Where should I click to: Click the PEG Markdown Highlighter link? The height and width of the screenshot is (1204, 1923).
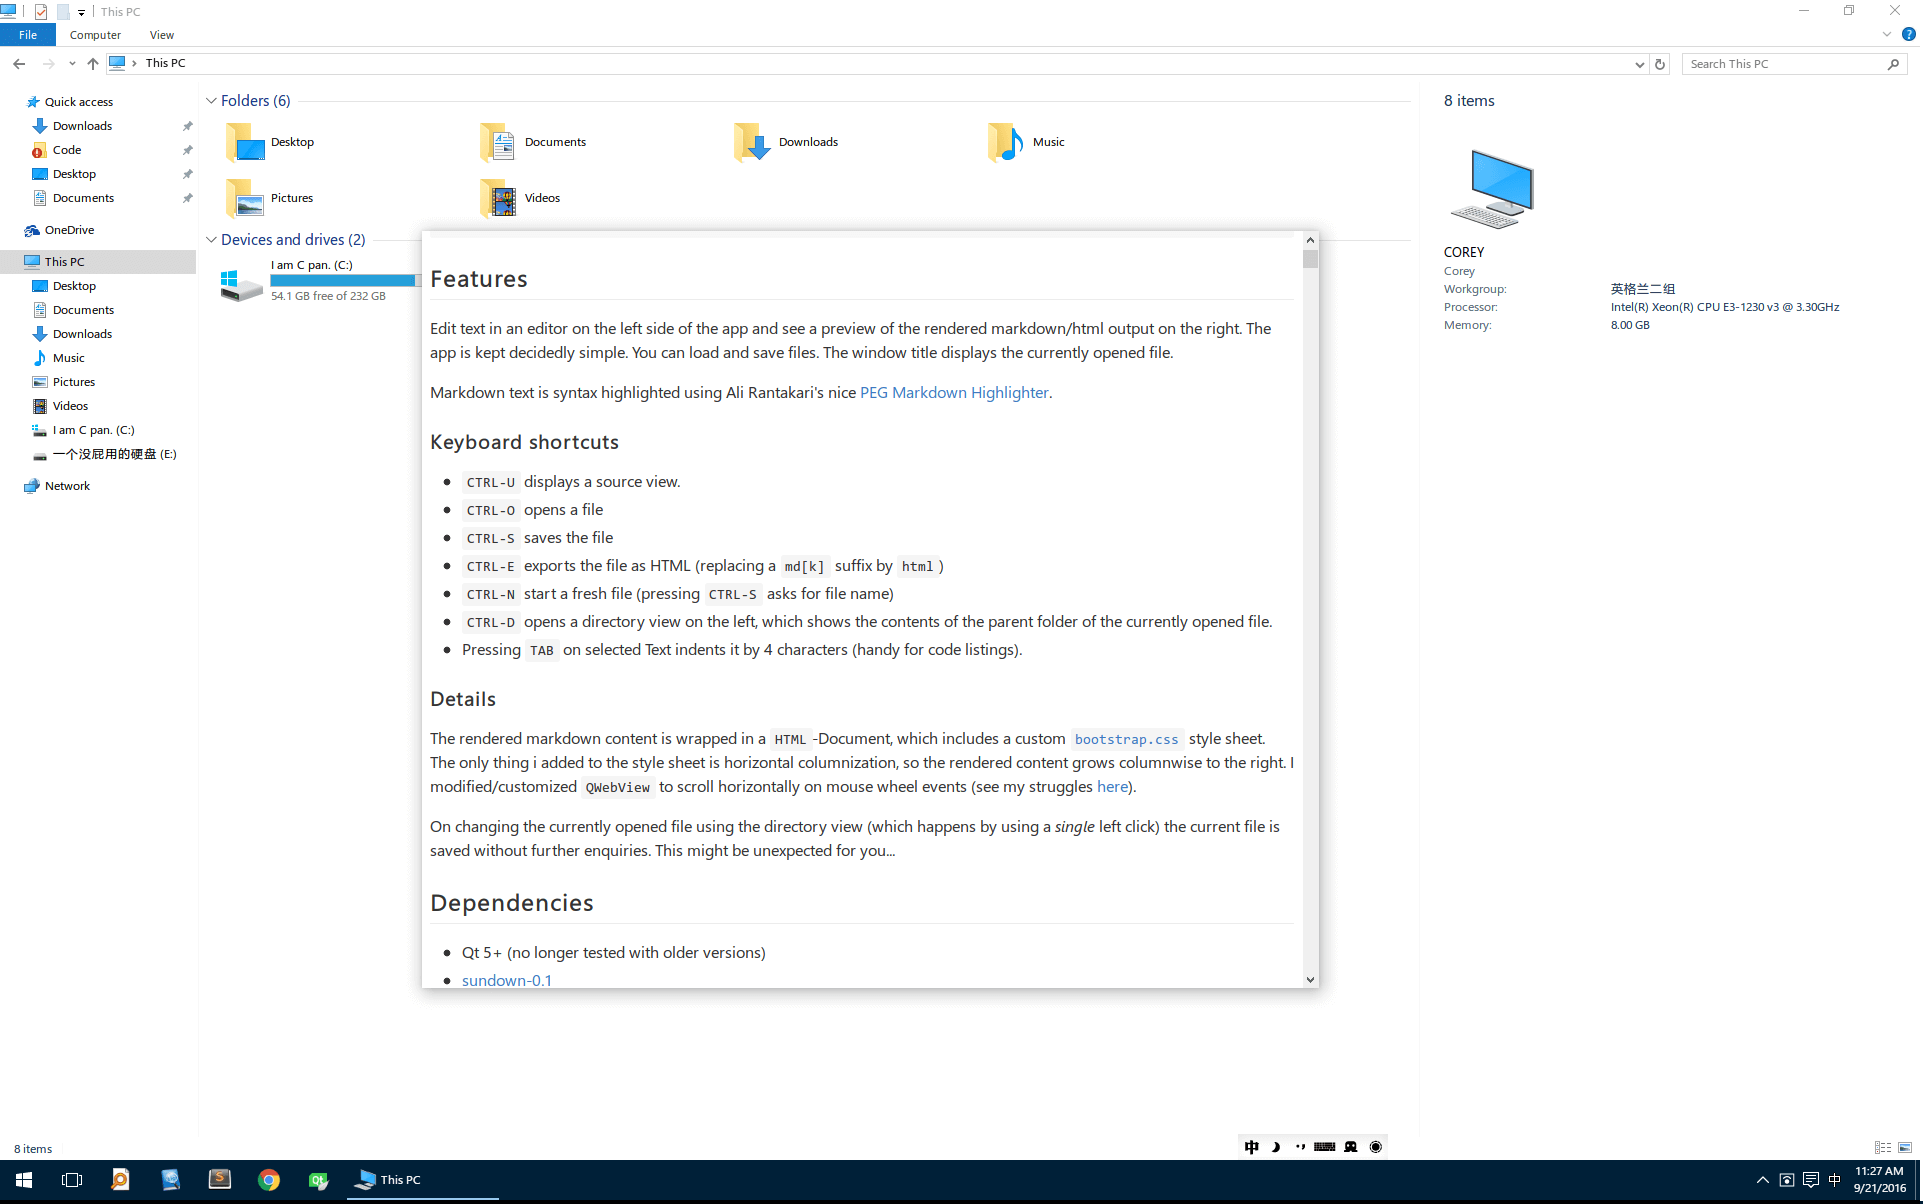954,391
